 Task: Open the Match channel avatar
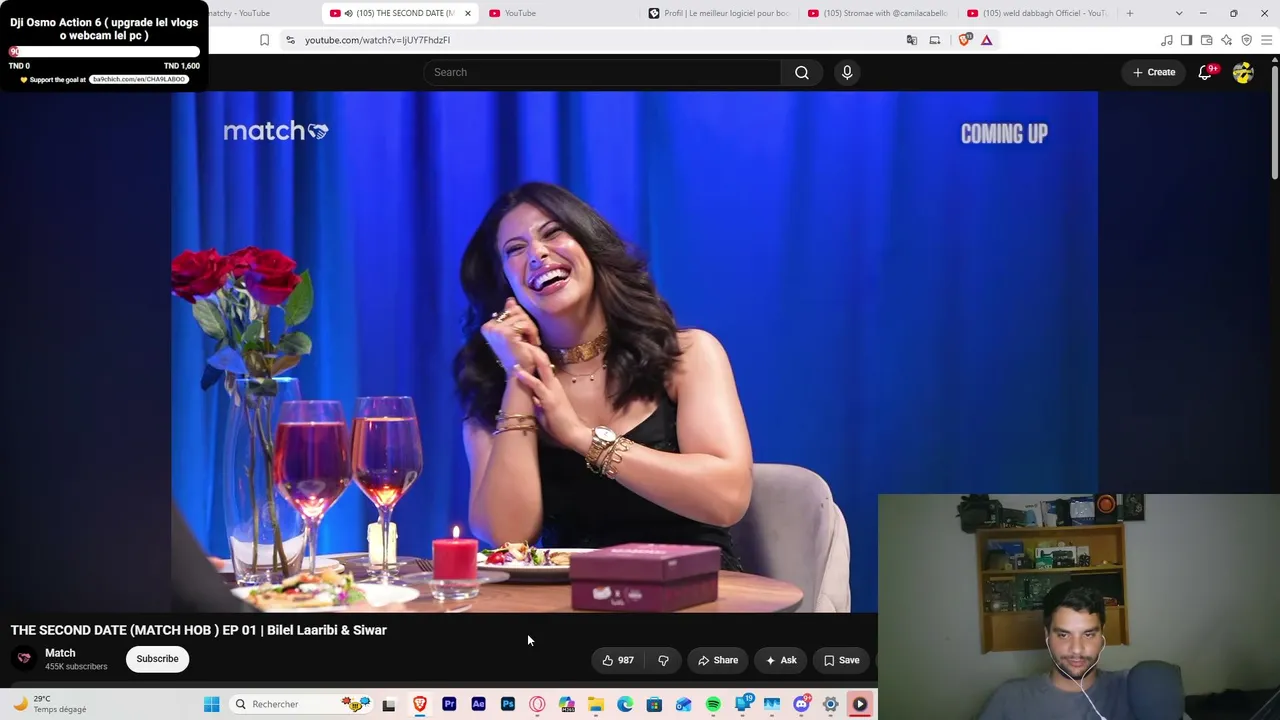click(24, 658)
